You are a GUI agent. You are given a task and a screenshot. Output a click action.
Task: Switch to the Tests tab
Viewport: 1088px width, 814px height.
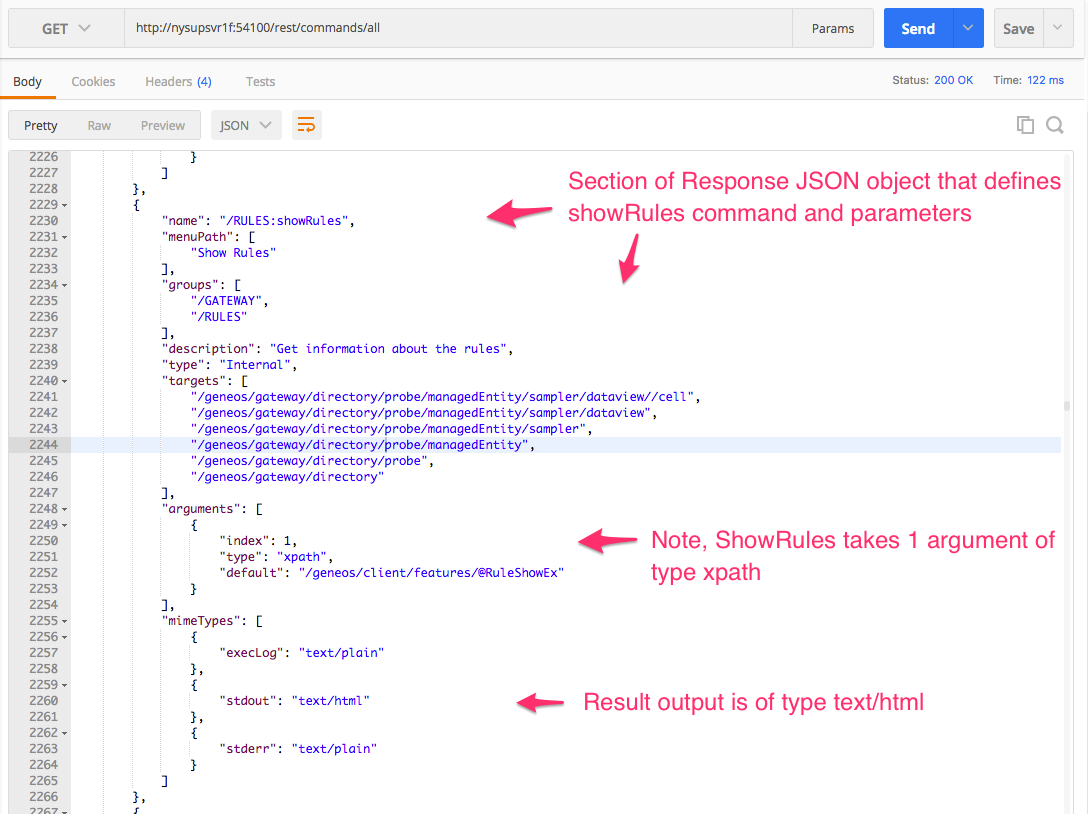point(260,81)
